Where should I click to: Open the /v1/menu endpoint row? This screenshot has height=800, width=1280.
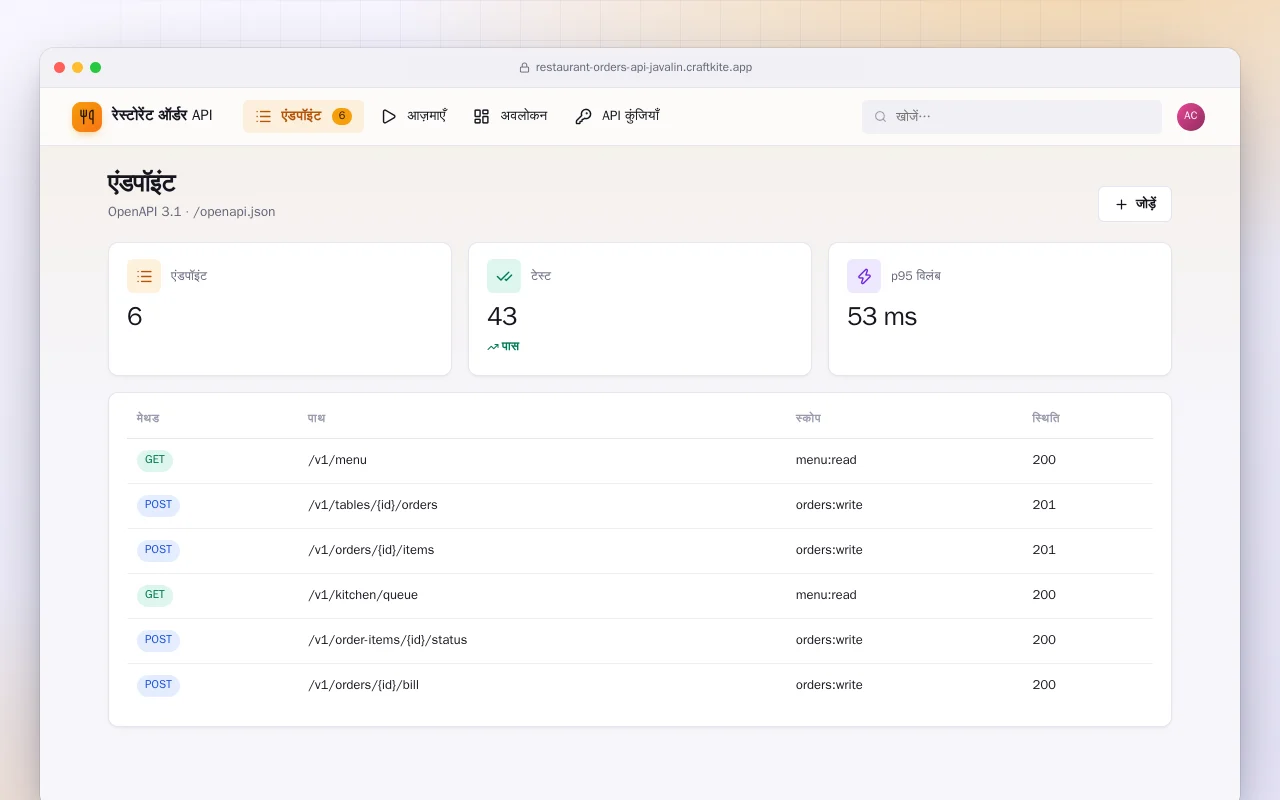point(640,461)
